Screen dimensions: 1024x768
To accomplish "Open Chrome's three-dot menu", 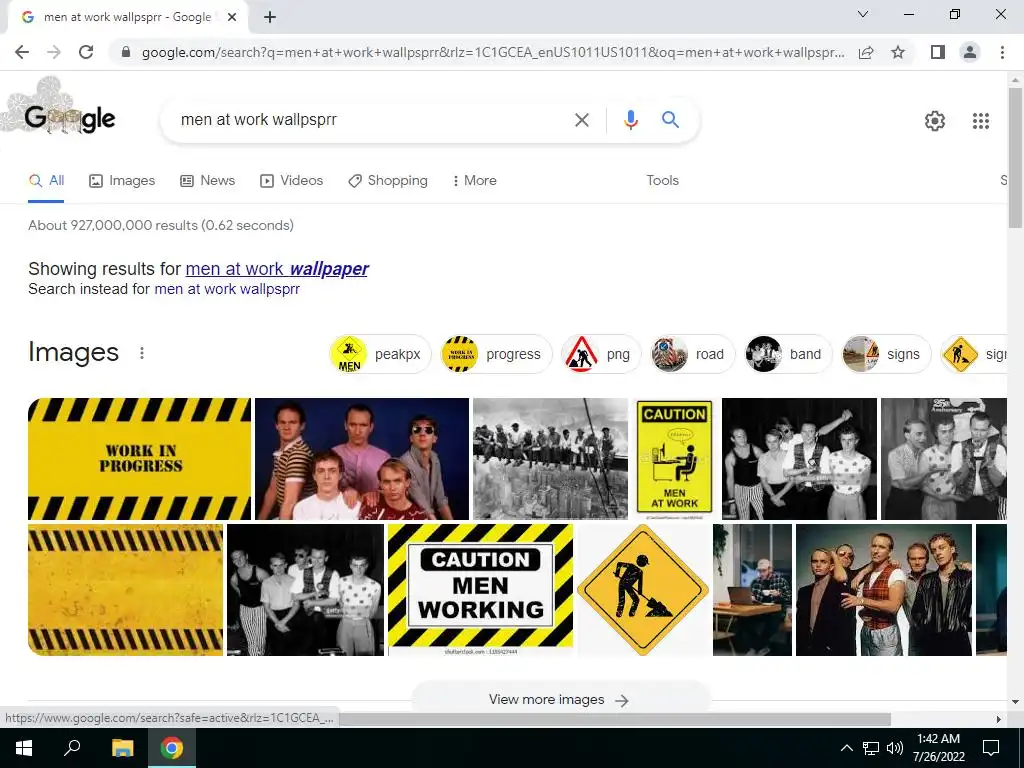I will point(1002,52).
